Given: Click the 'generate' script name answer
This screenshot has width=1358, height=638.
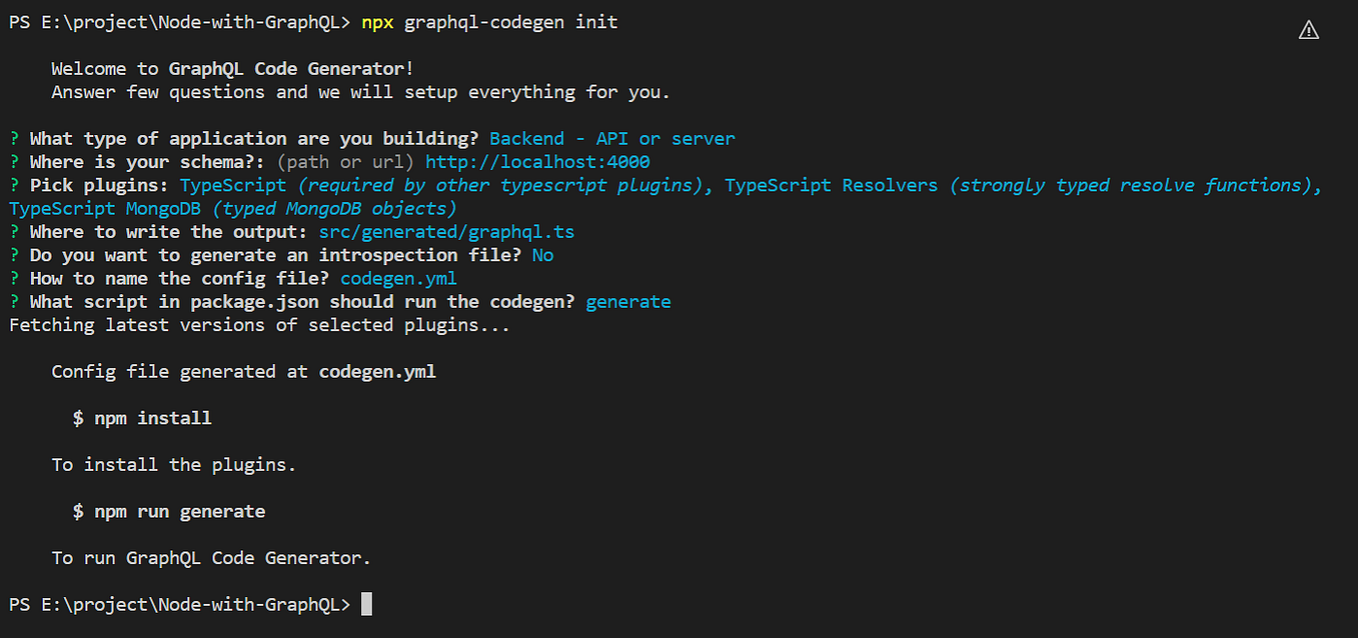Looking at the screenshot, I should tap(628, 302).
